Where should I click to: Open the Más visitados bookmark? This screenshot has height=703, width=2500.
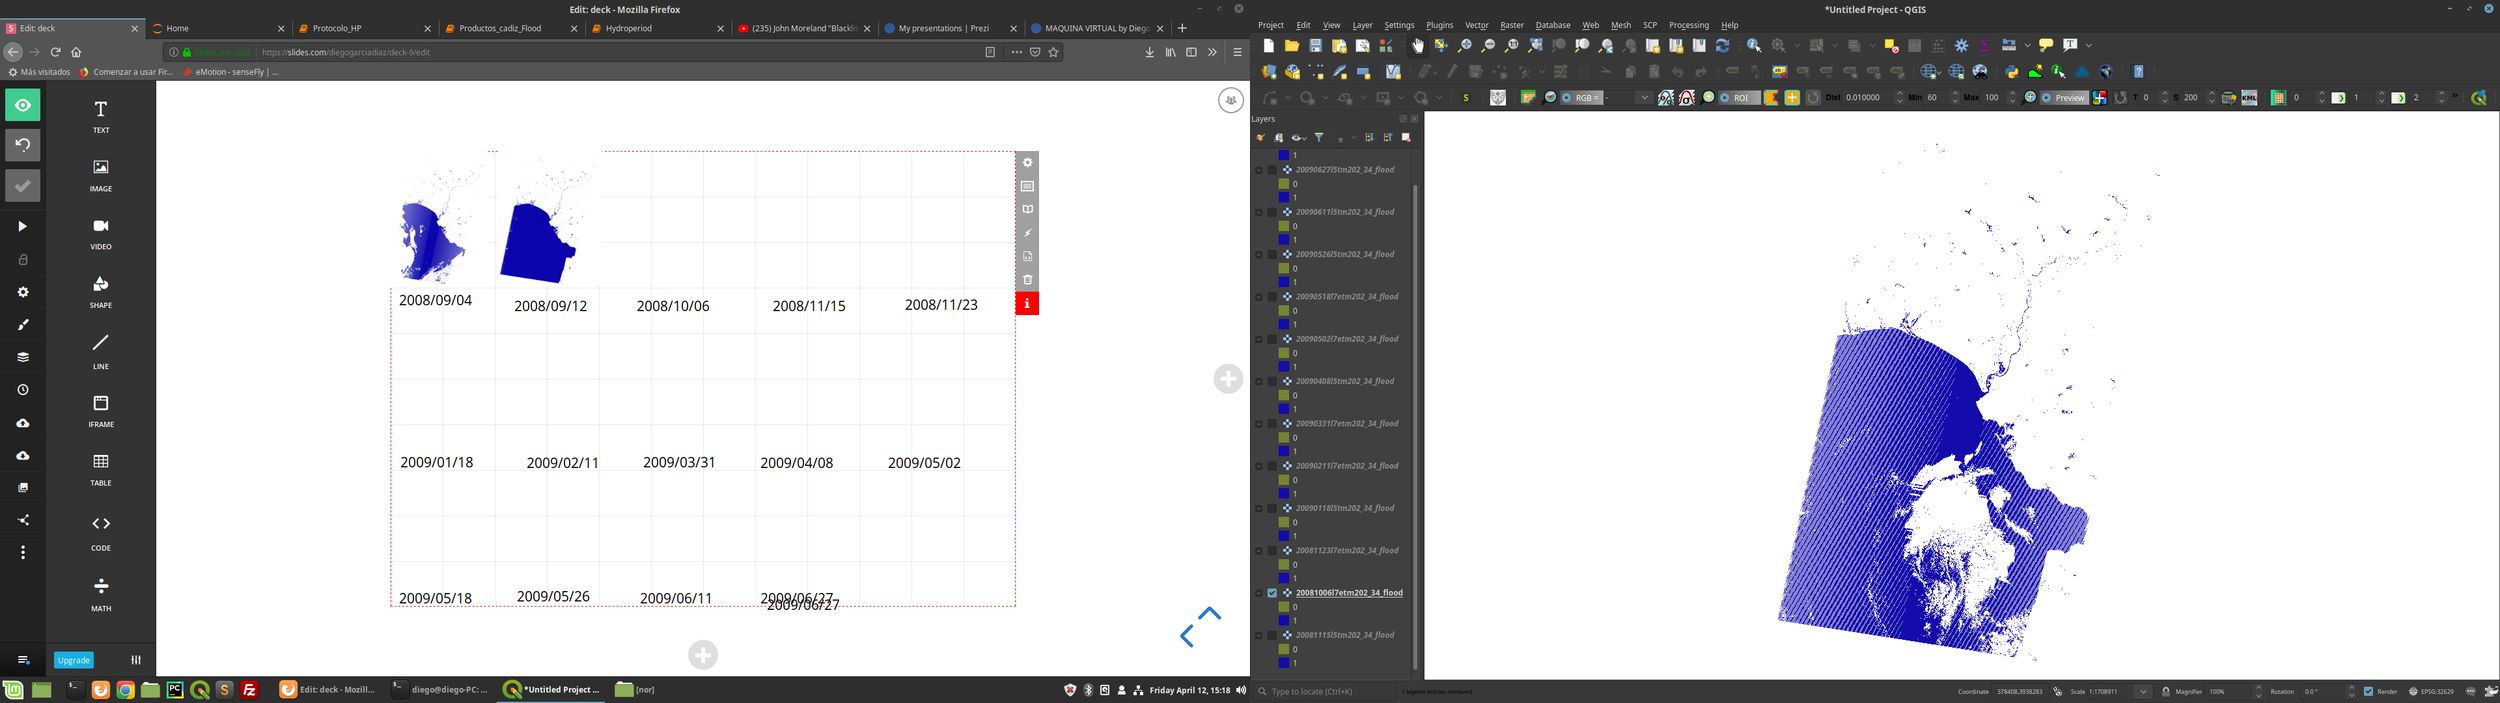coord(39,72)
